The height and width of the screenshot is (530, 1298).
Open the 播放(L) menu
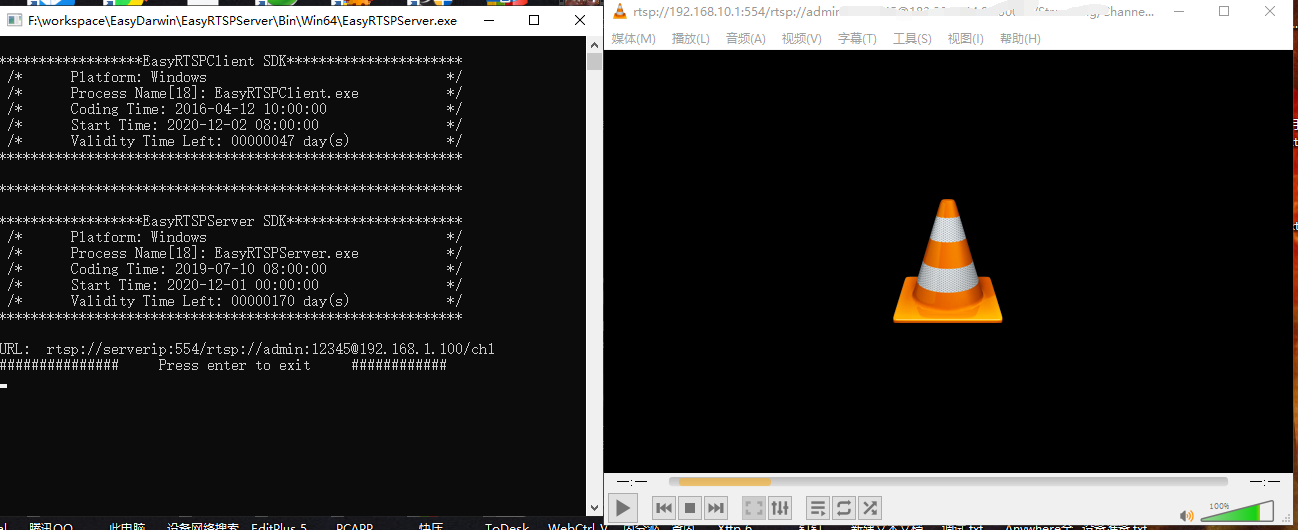[x=691, y=39]
